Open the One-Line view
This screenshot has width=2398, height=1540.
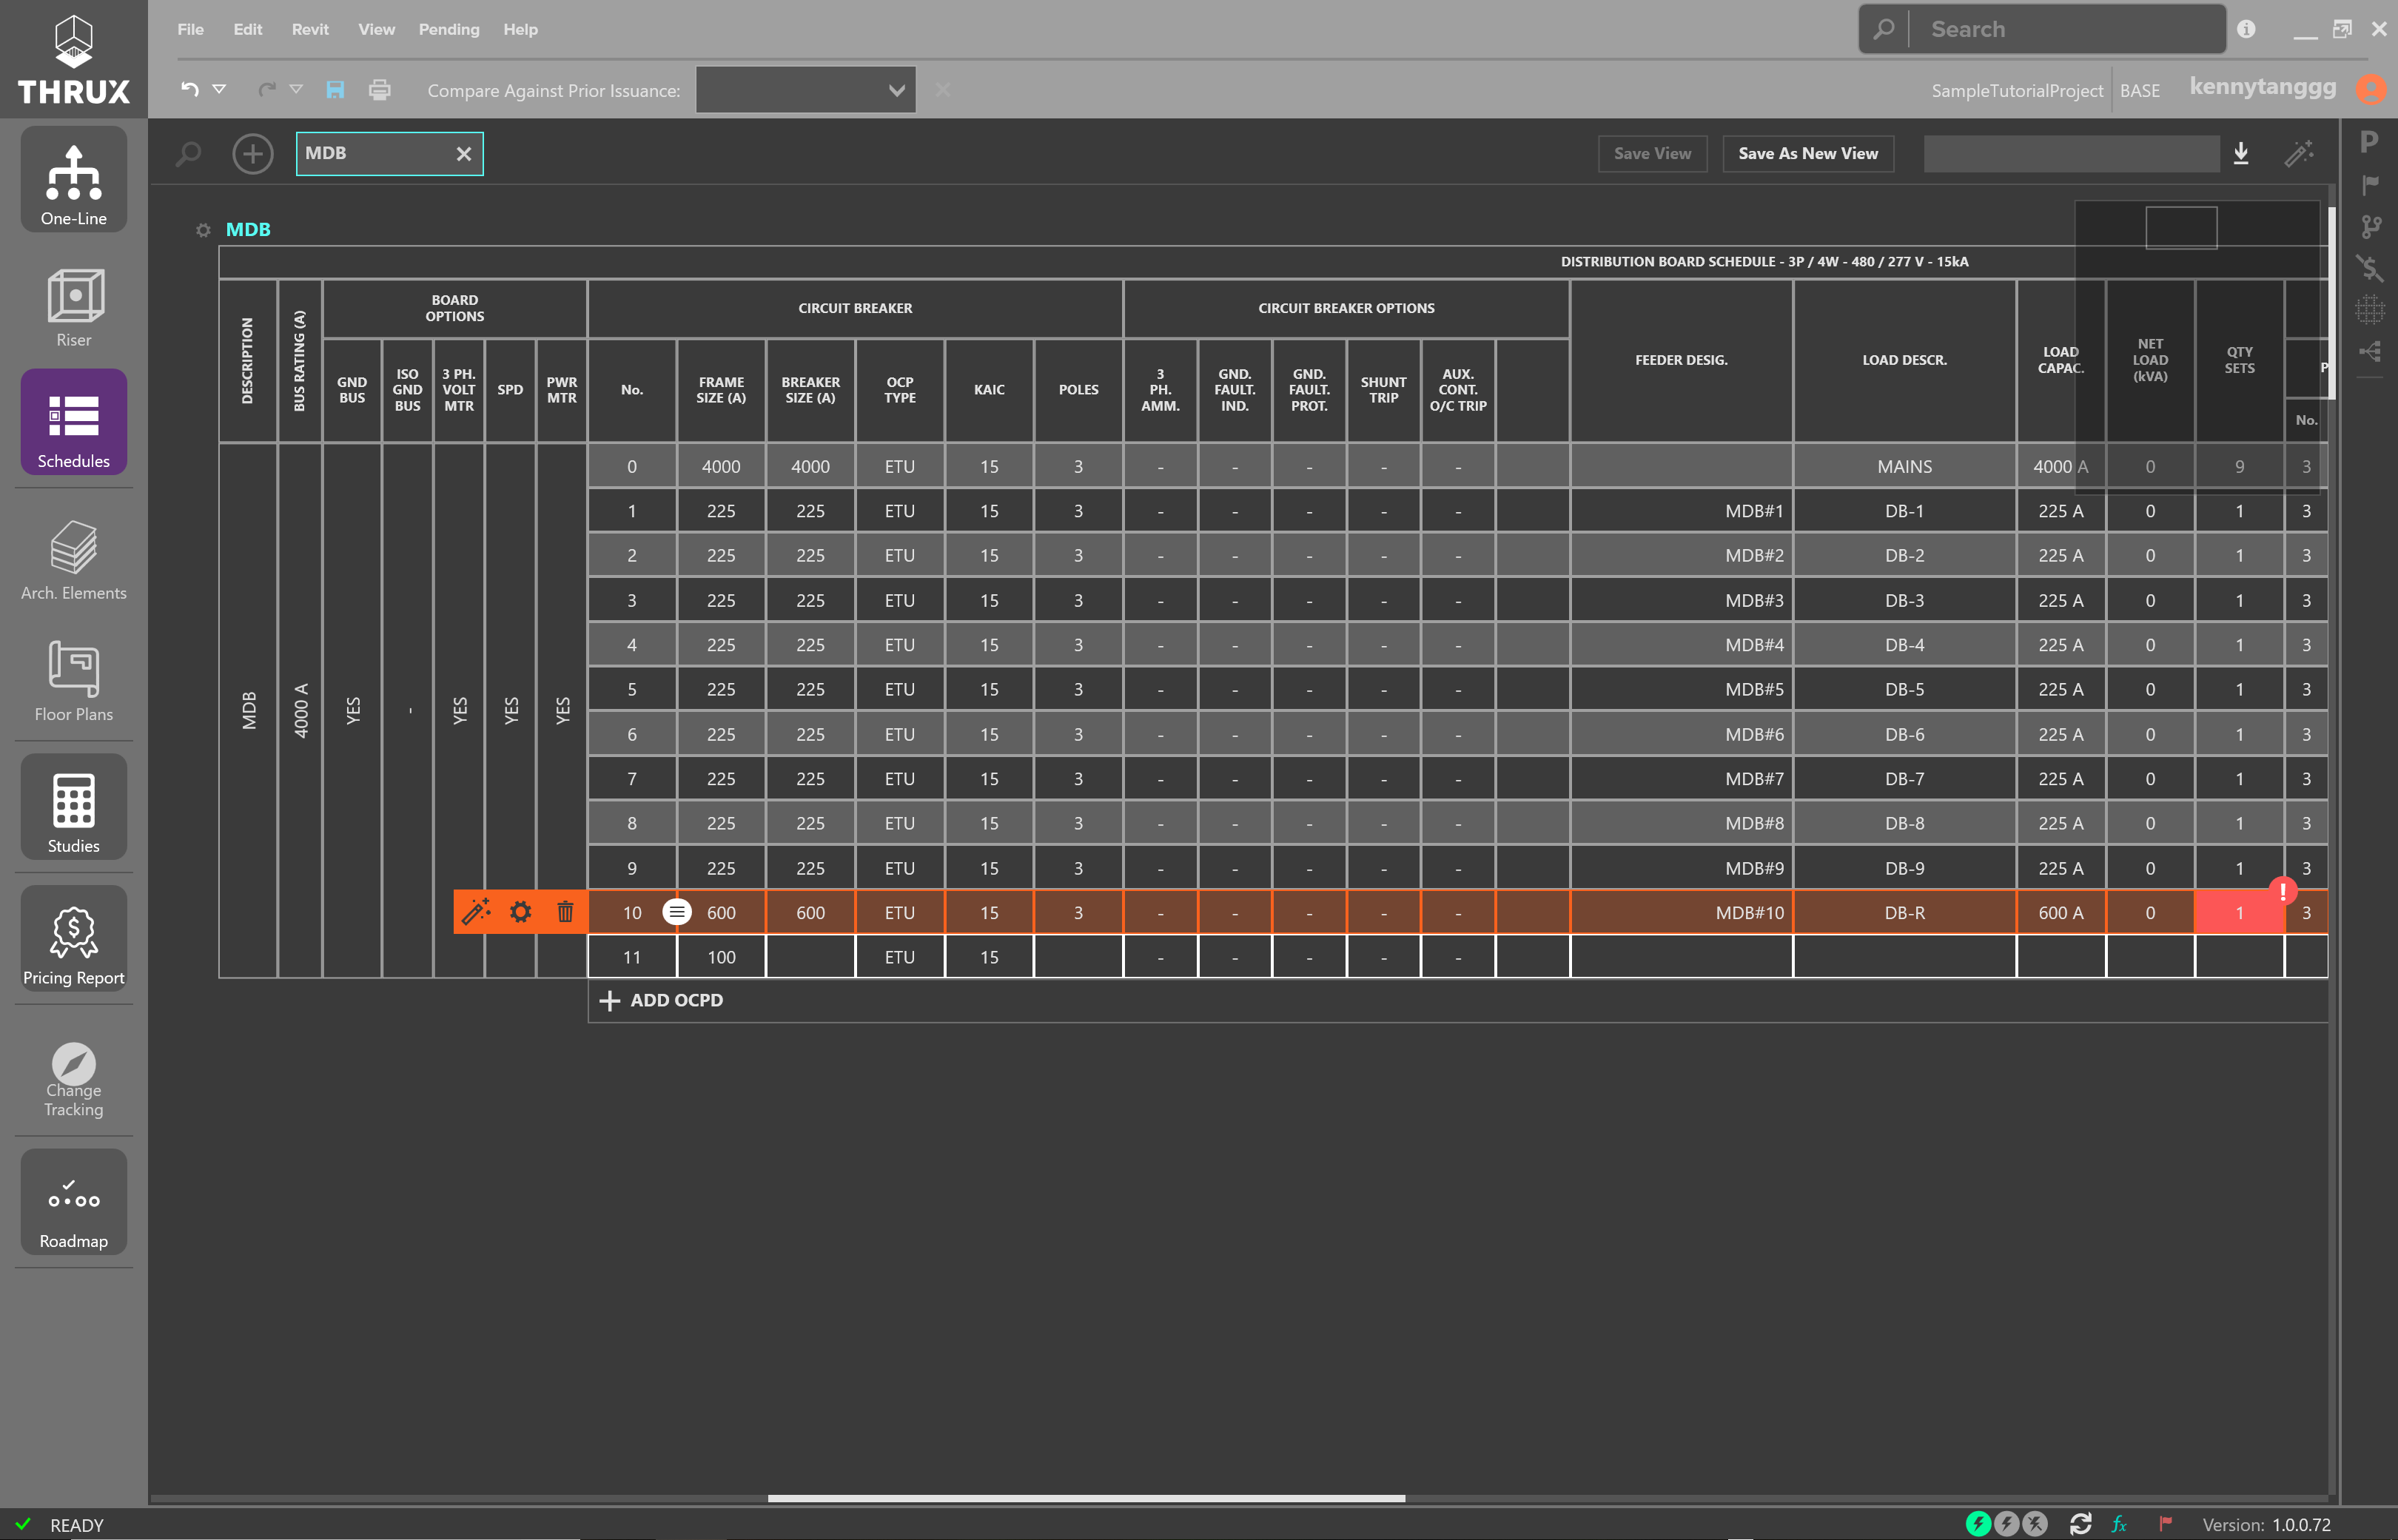[x=73, y=180]
